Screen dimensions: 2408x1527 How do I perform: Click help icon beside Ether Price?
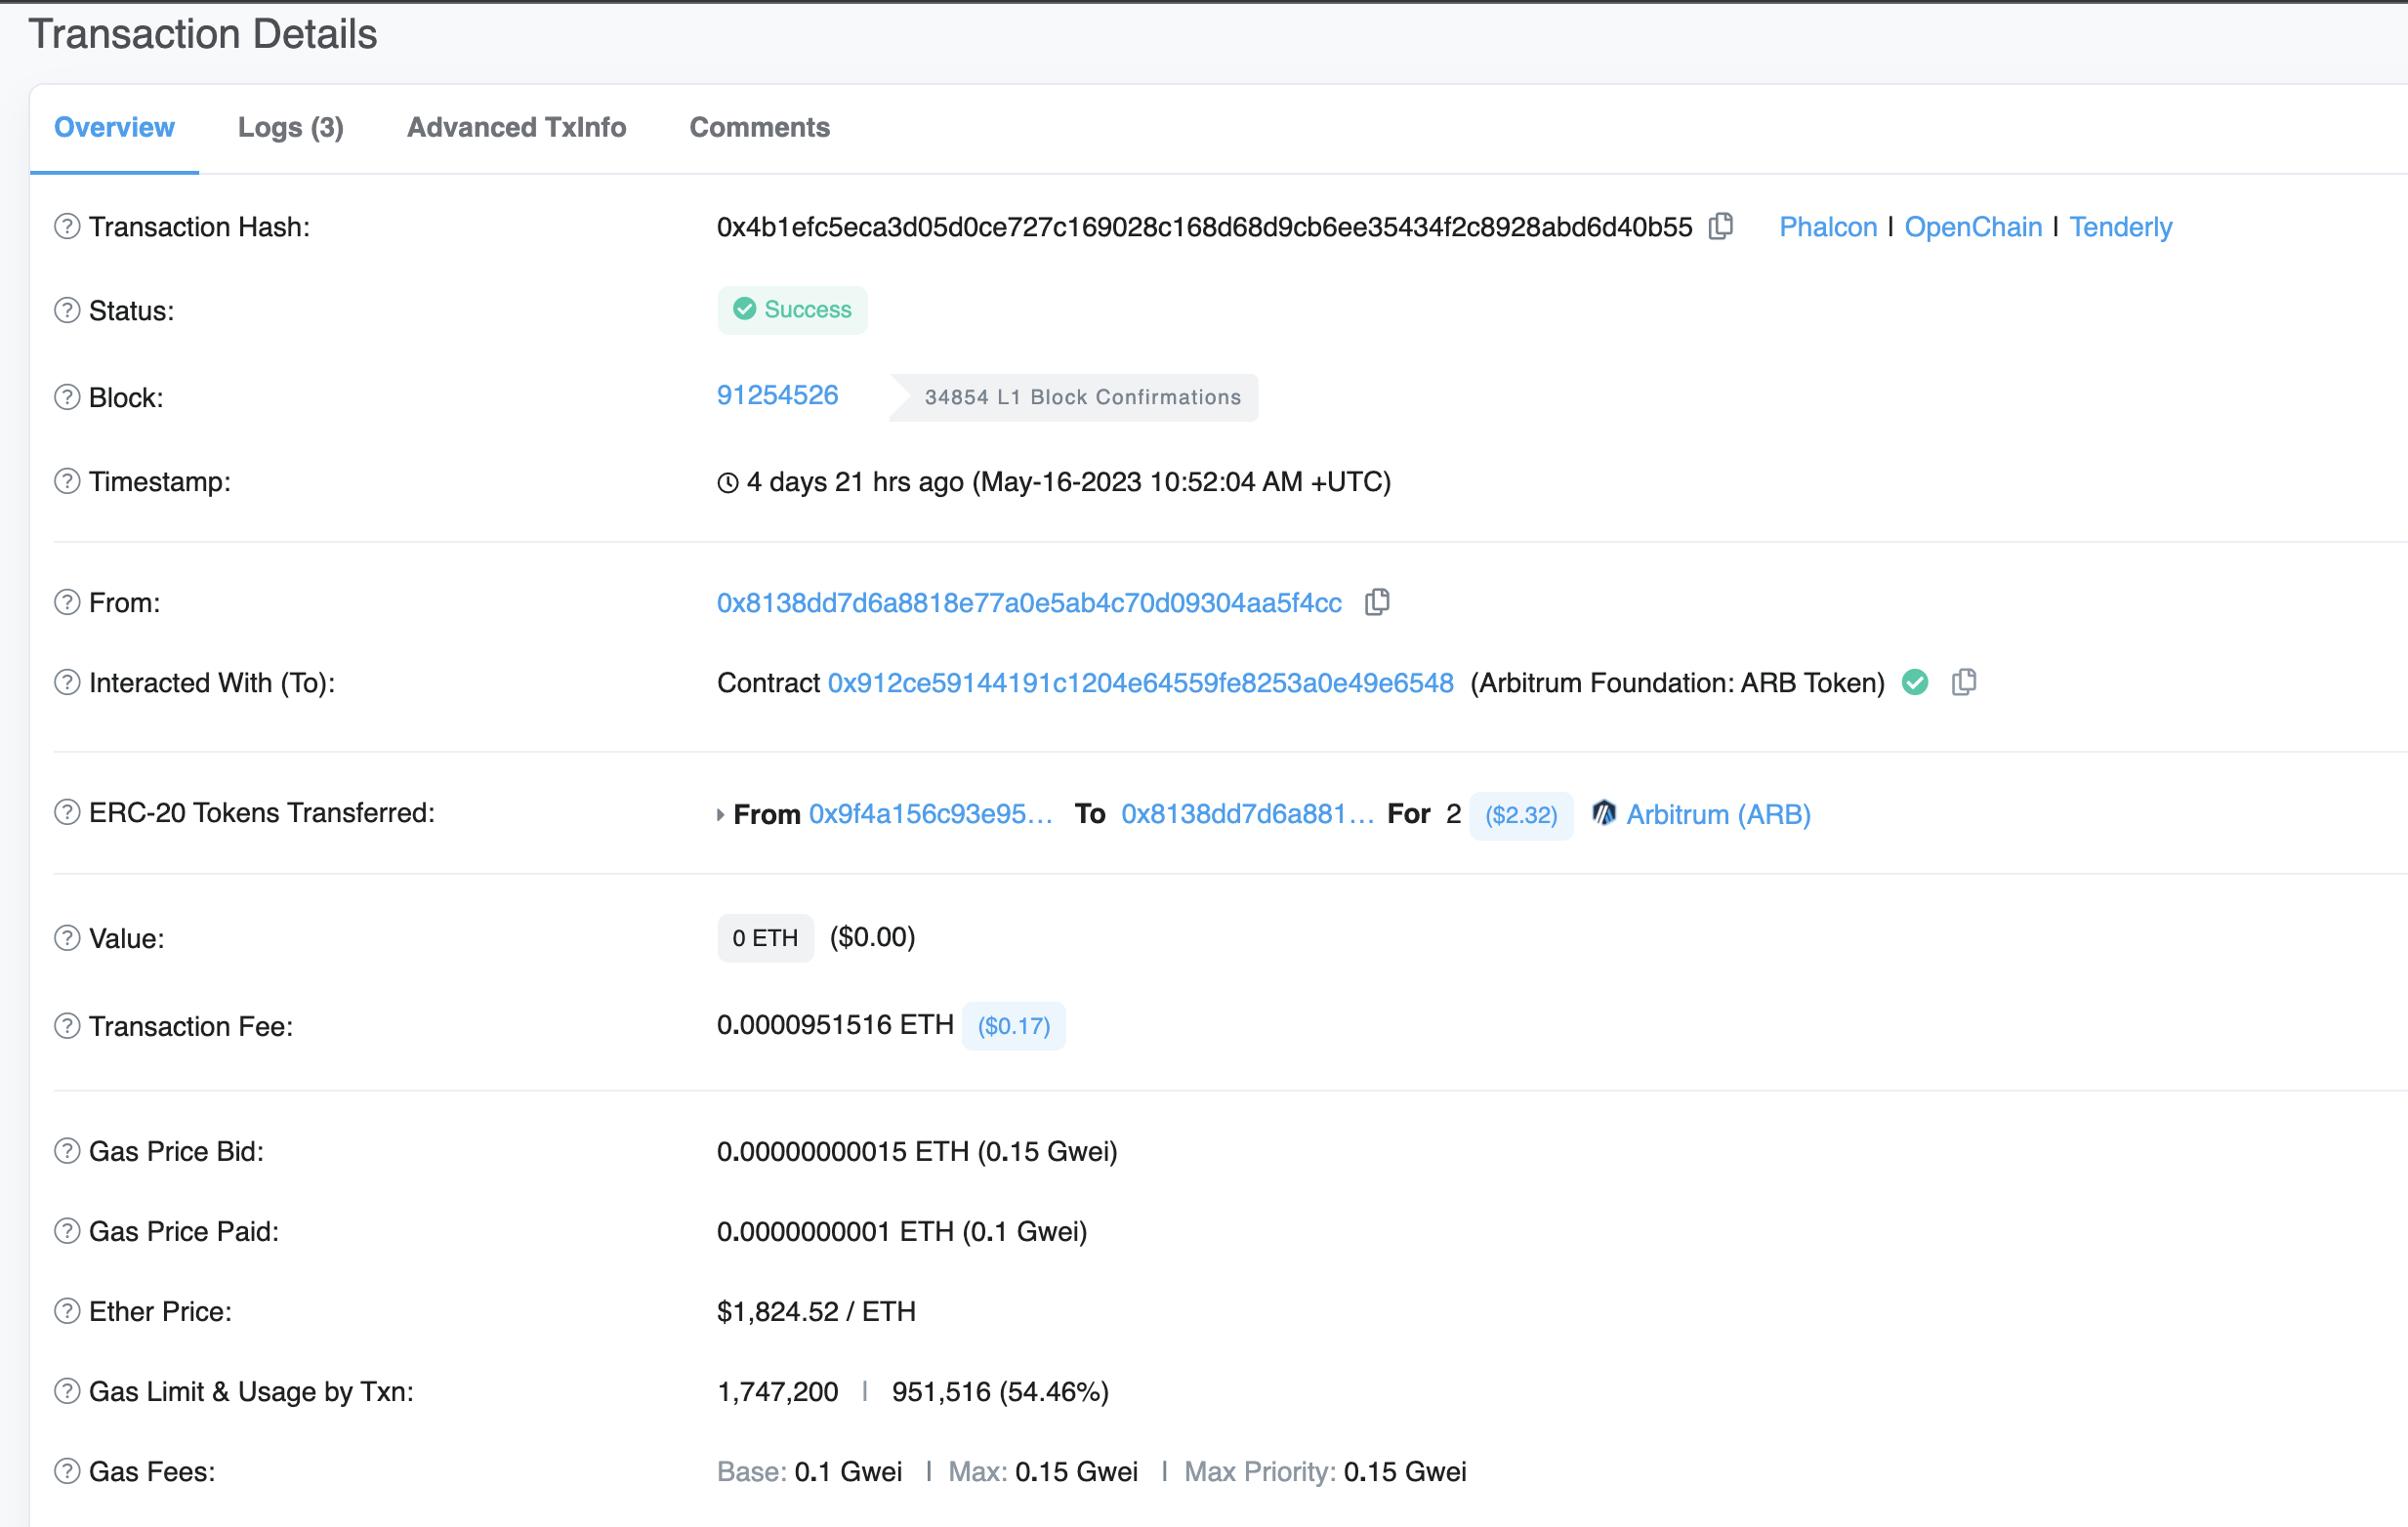67,1311
